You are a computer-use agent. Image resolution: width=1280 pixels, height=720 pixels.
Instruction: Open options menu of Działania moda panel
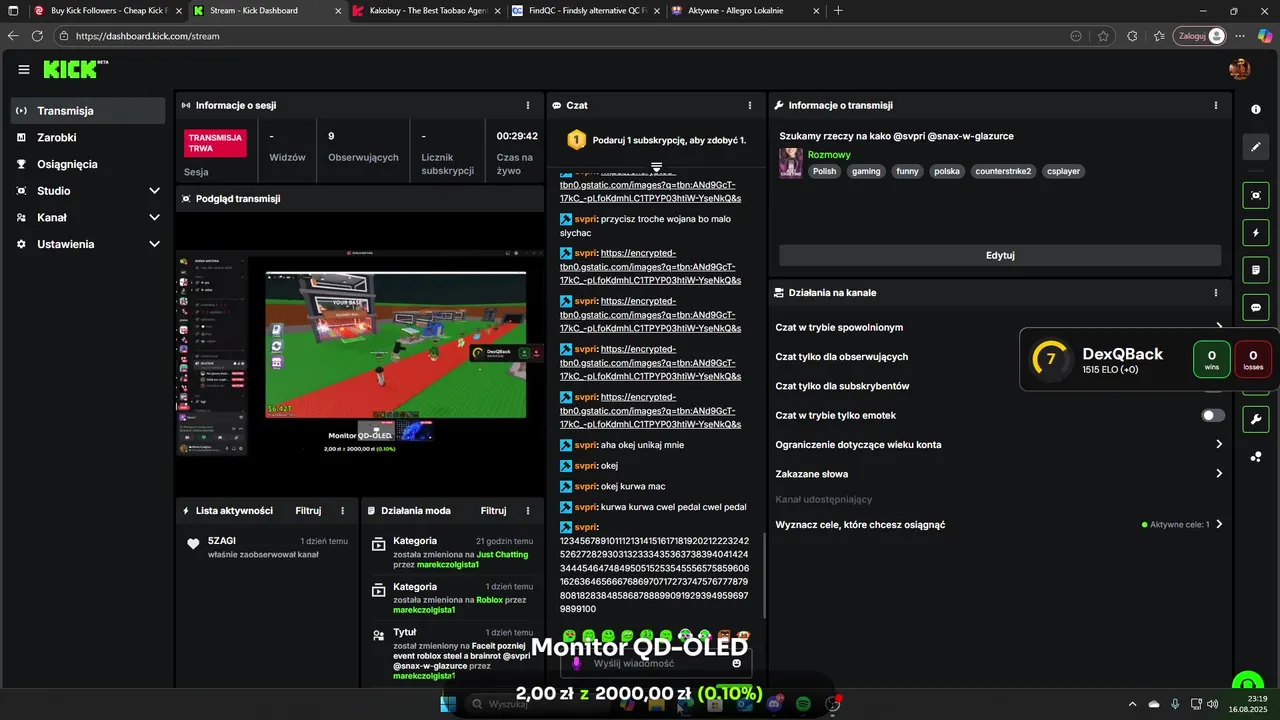[x=528, y=510]
